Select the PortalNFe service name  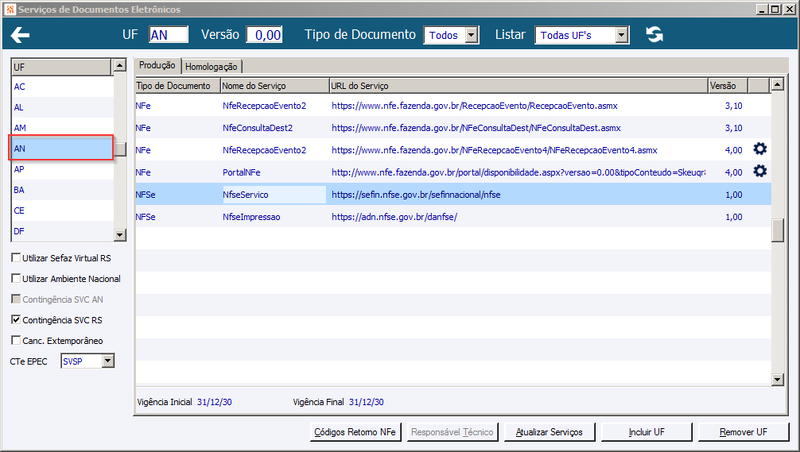[241, 172]
